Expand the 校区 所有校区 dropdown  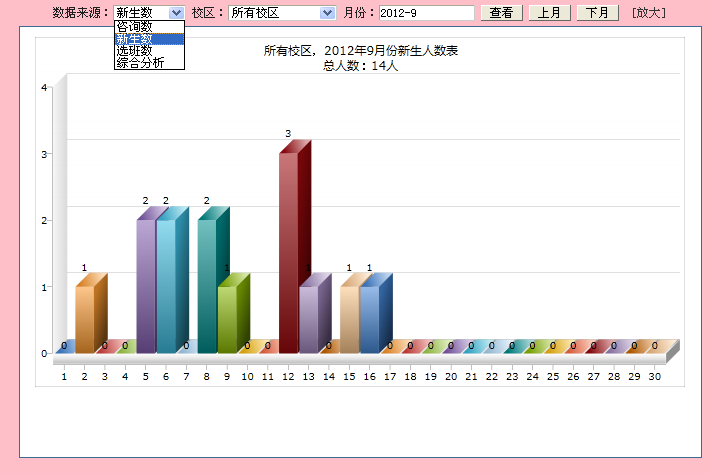tap(327, 13)
